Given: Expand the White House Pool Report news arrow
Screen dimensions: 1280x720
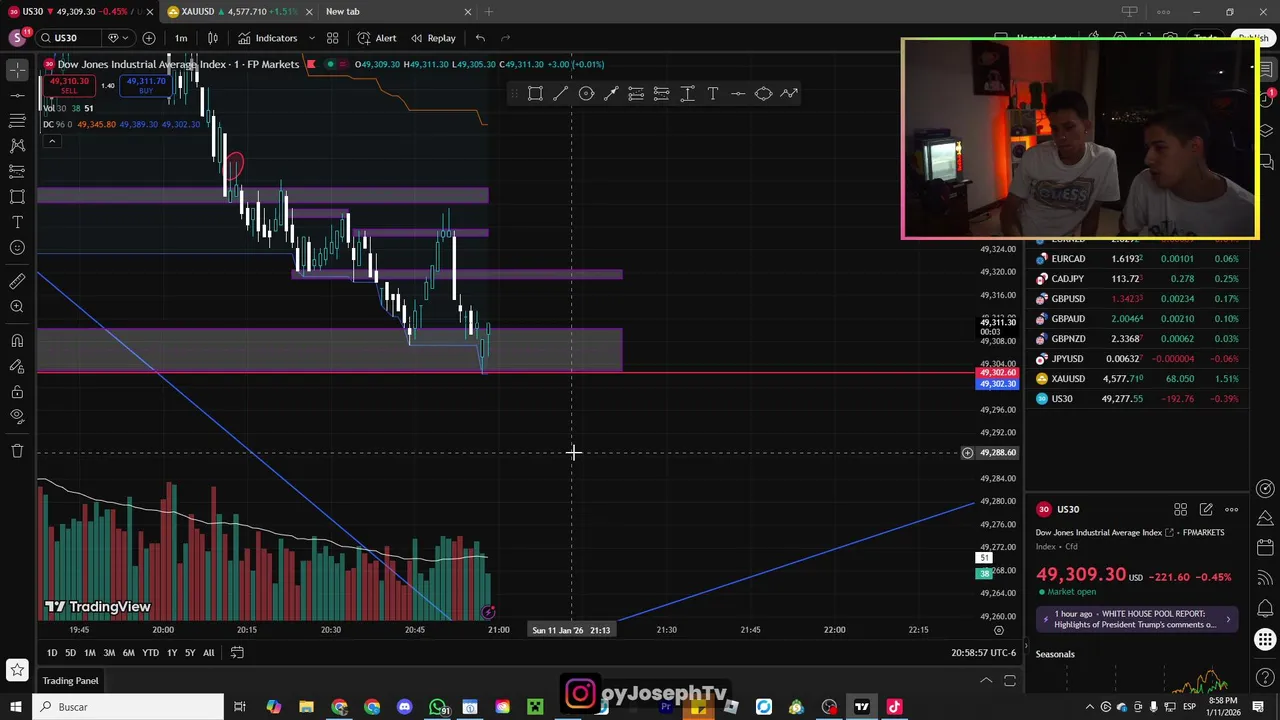Looking at the screenshot, I should pyautogui.click(x=1228, y=620).
